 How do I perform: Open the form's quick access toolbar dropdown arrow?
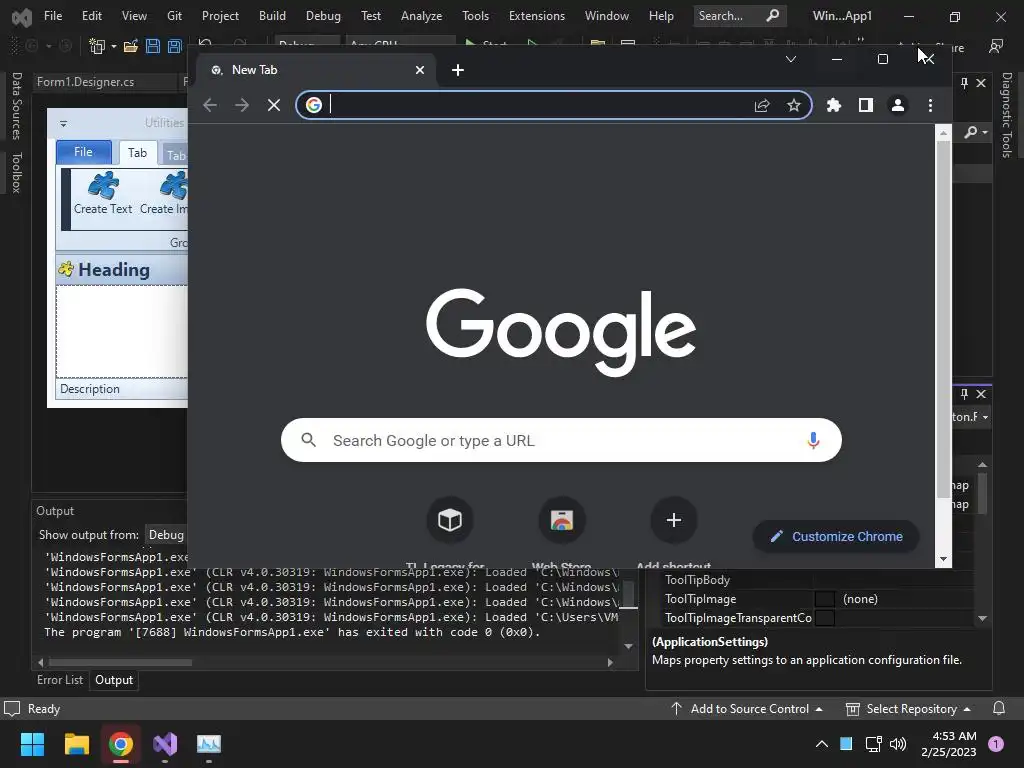63,123
